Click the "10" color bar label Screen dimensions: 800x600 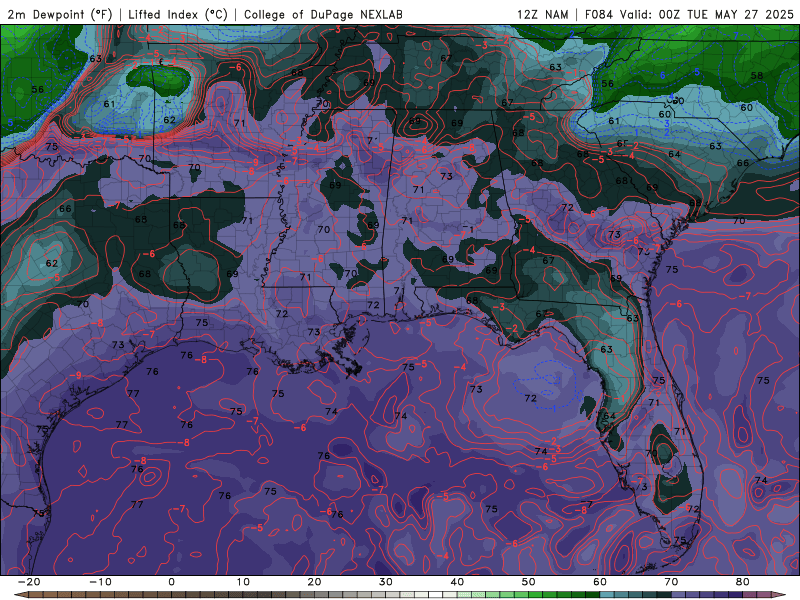point(243,582)
